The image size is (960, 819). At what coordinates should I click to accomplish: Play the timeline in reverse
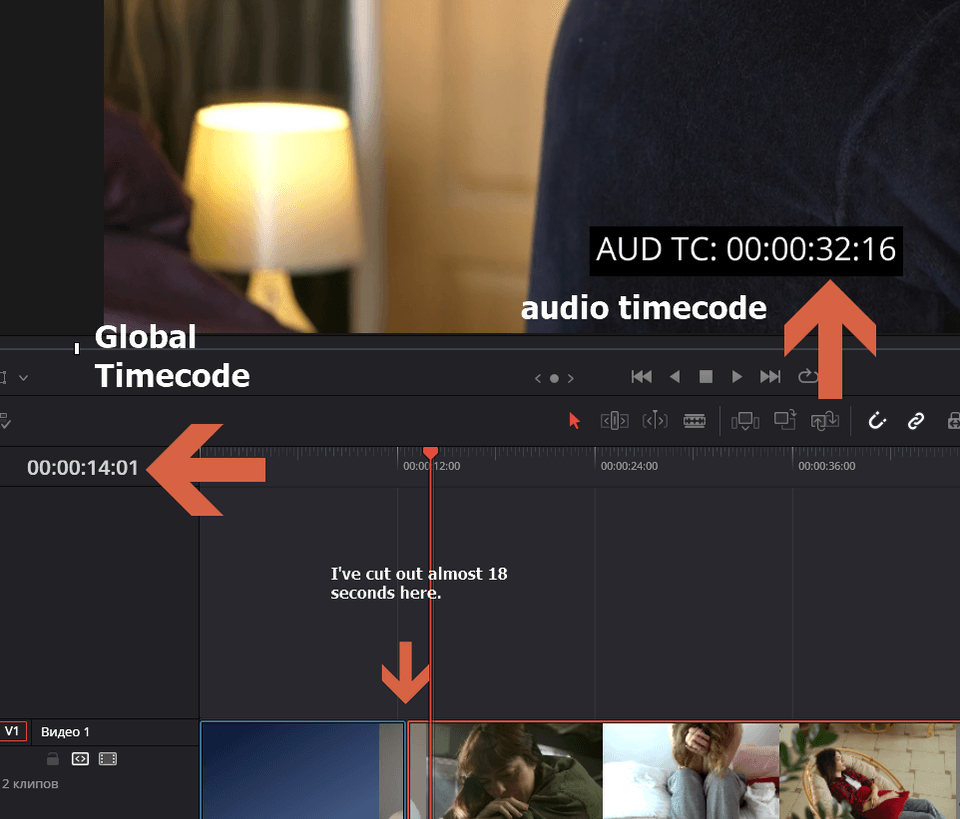pos(674,377)
